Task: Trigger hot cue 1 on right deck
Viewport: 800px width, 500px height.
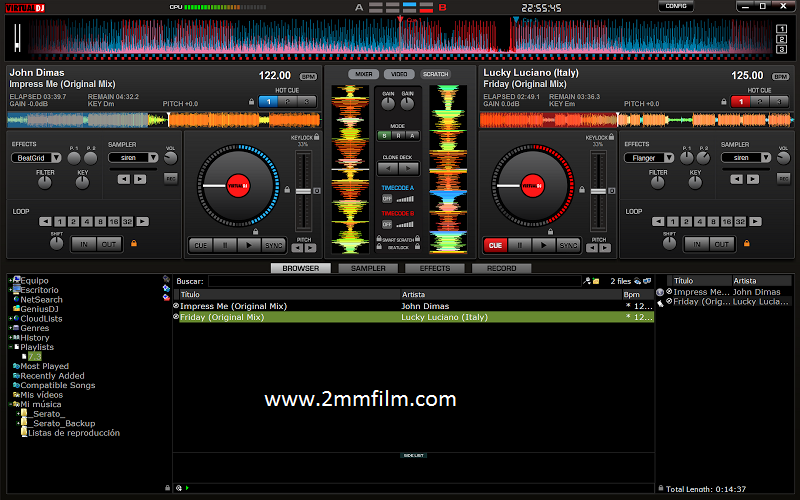Action: pos(741,102)
